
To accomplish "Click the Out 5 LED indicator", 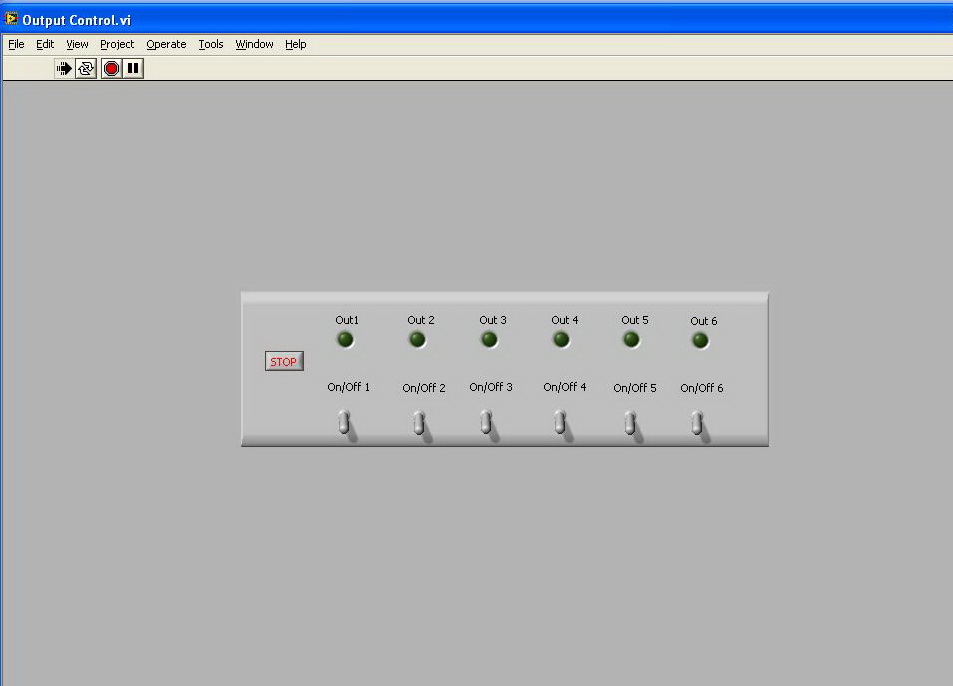I will [631, 340].
